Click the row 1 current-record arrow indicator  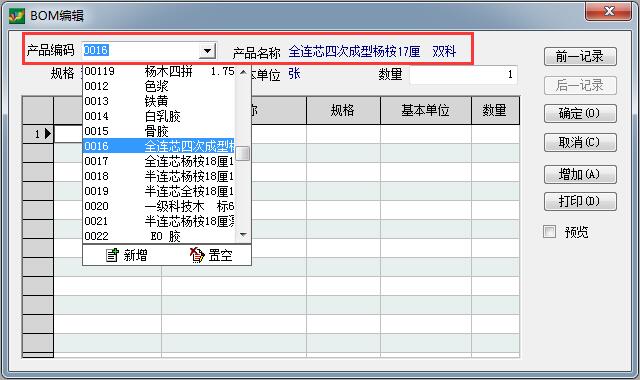48,133
